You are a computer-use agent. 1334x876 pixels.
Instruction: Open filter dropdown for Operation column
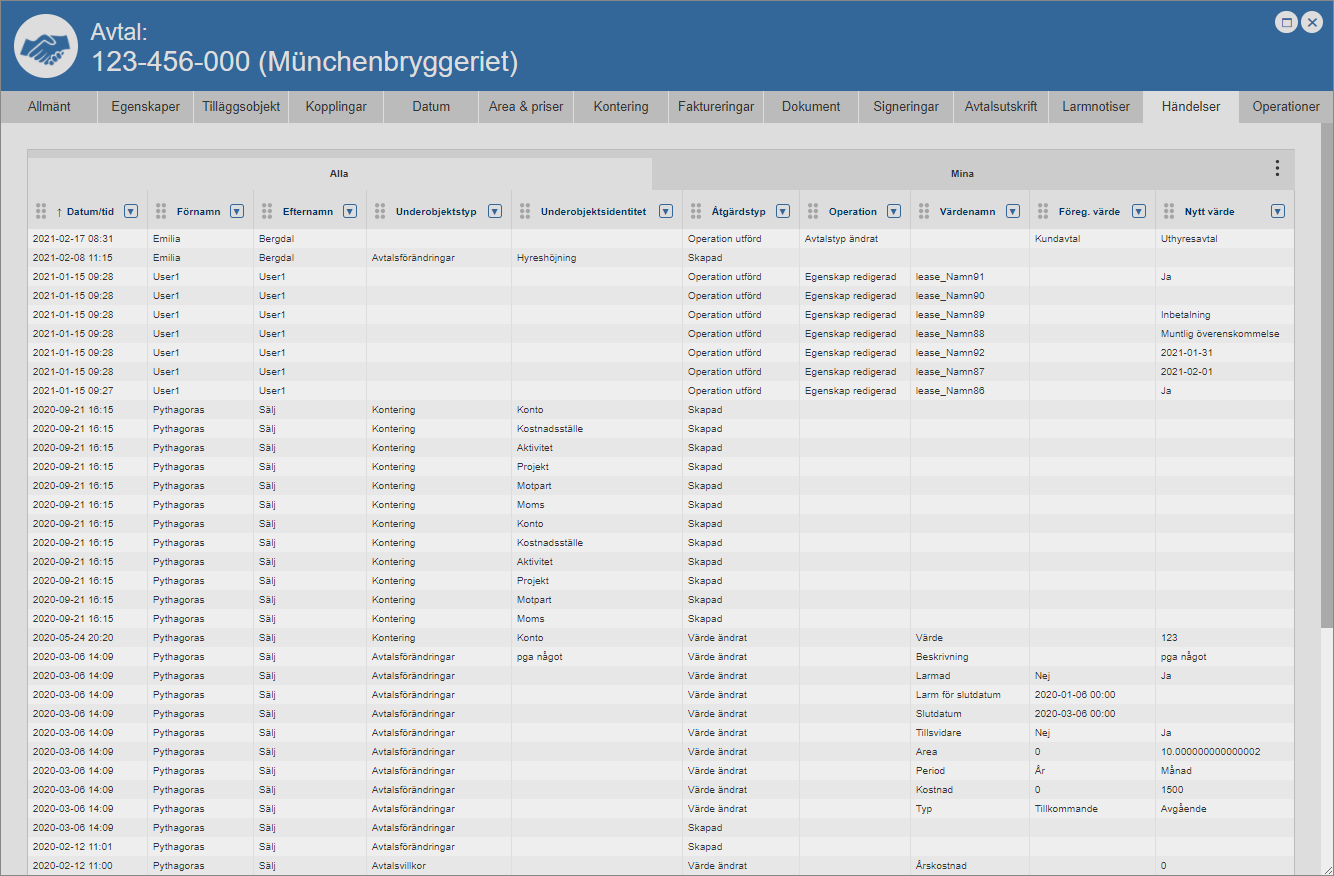point(894,211)
